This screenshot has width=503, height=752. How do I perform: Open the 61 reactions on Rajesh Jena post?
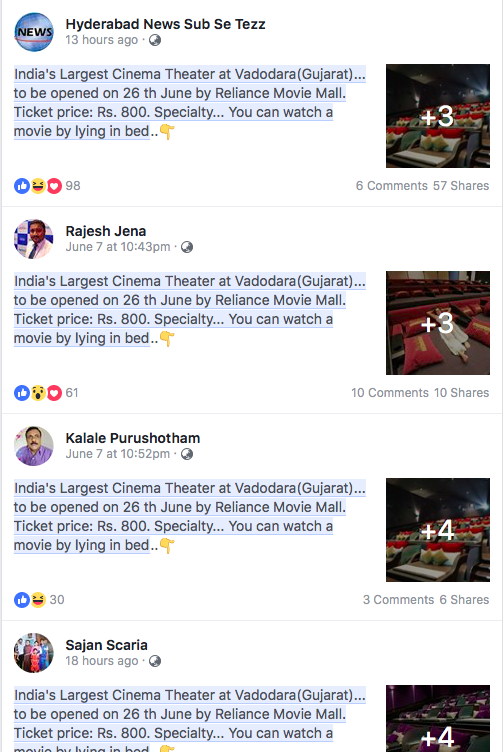(47, 393)
